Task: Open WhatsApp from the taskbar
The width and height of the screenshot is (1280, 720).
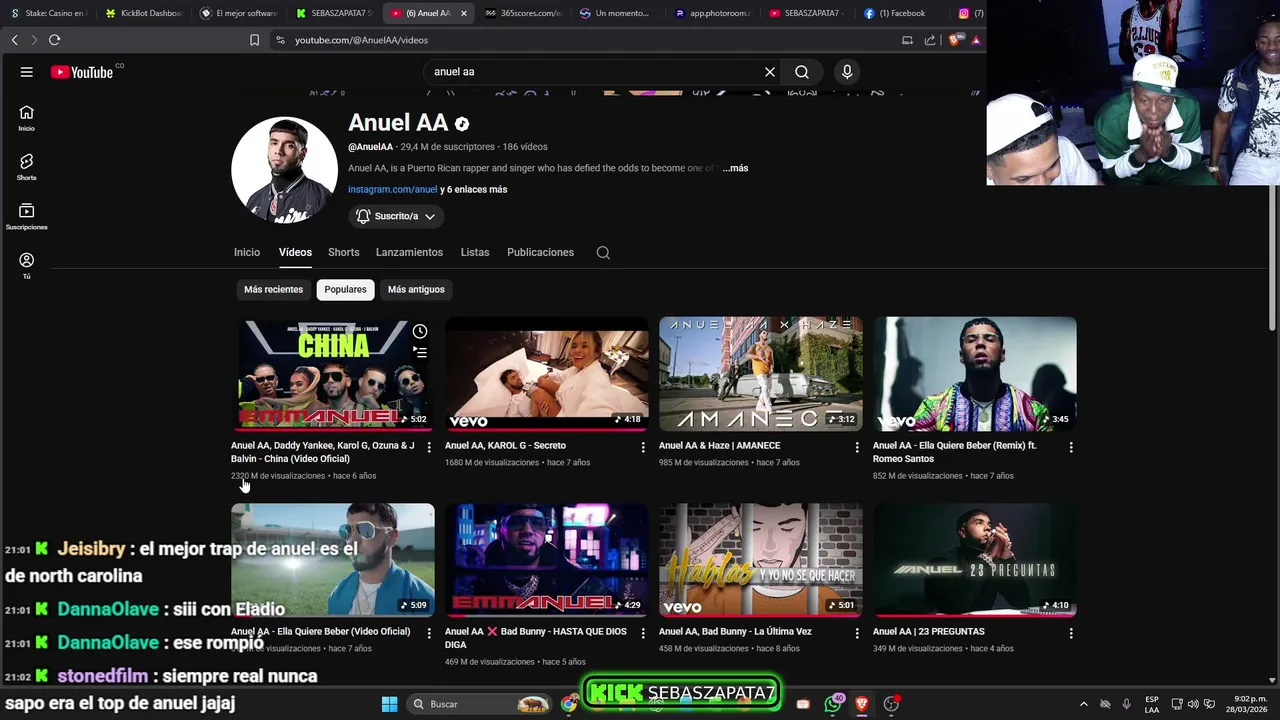Action: [833, 704]
